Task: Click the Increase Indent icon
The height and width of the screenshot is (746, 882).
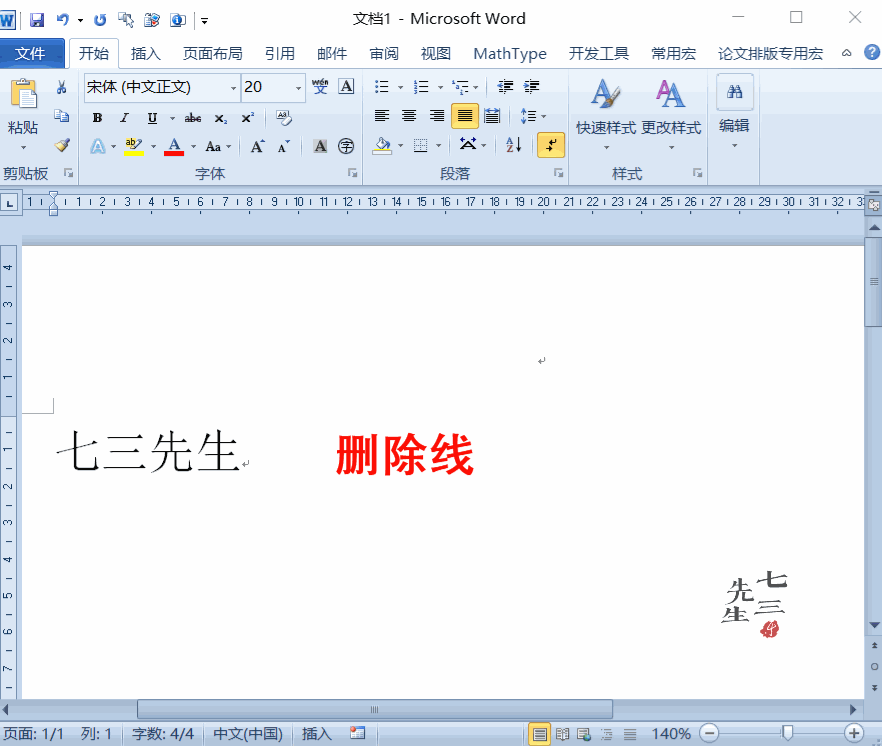Action: [x=532, y=87]
